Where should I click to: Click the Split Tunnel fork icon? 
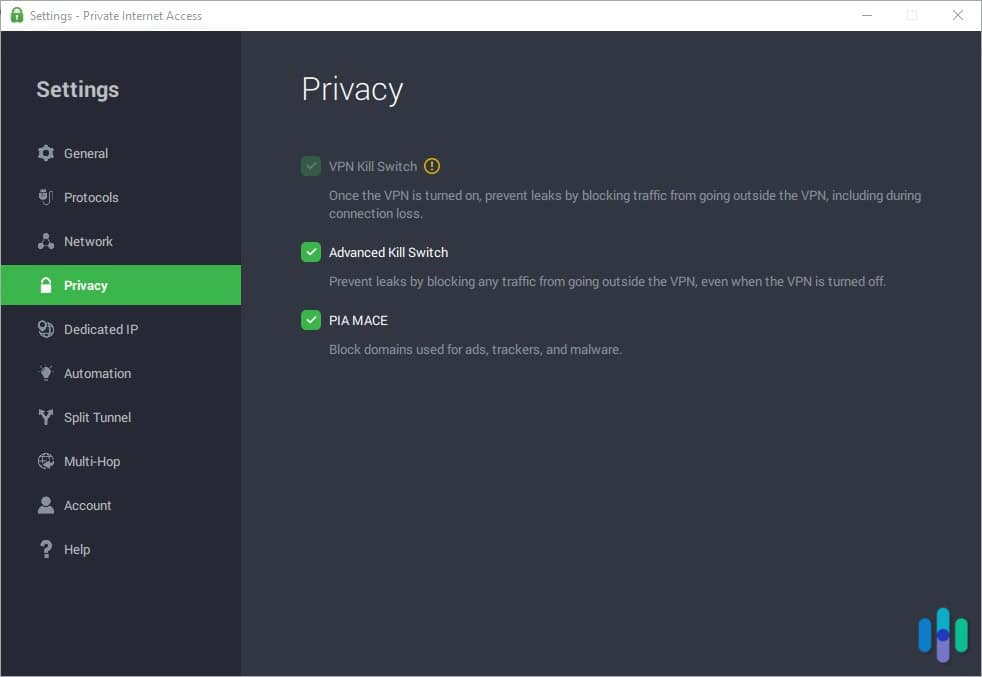coord(46,417)
